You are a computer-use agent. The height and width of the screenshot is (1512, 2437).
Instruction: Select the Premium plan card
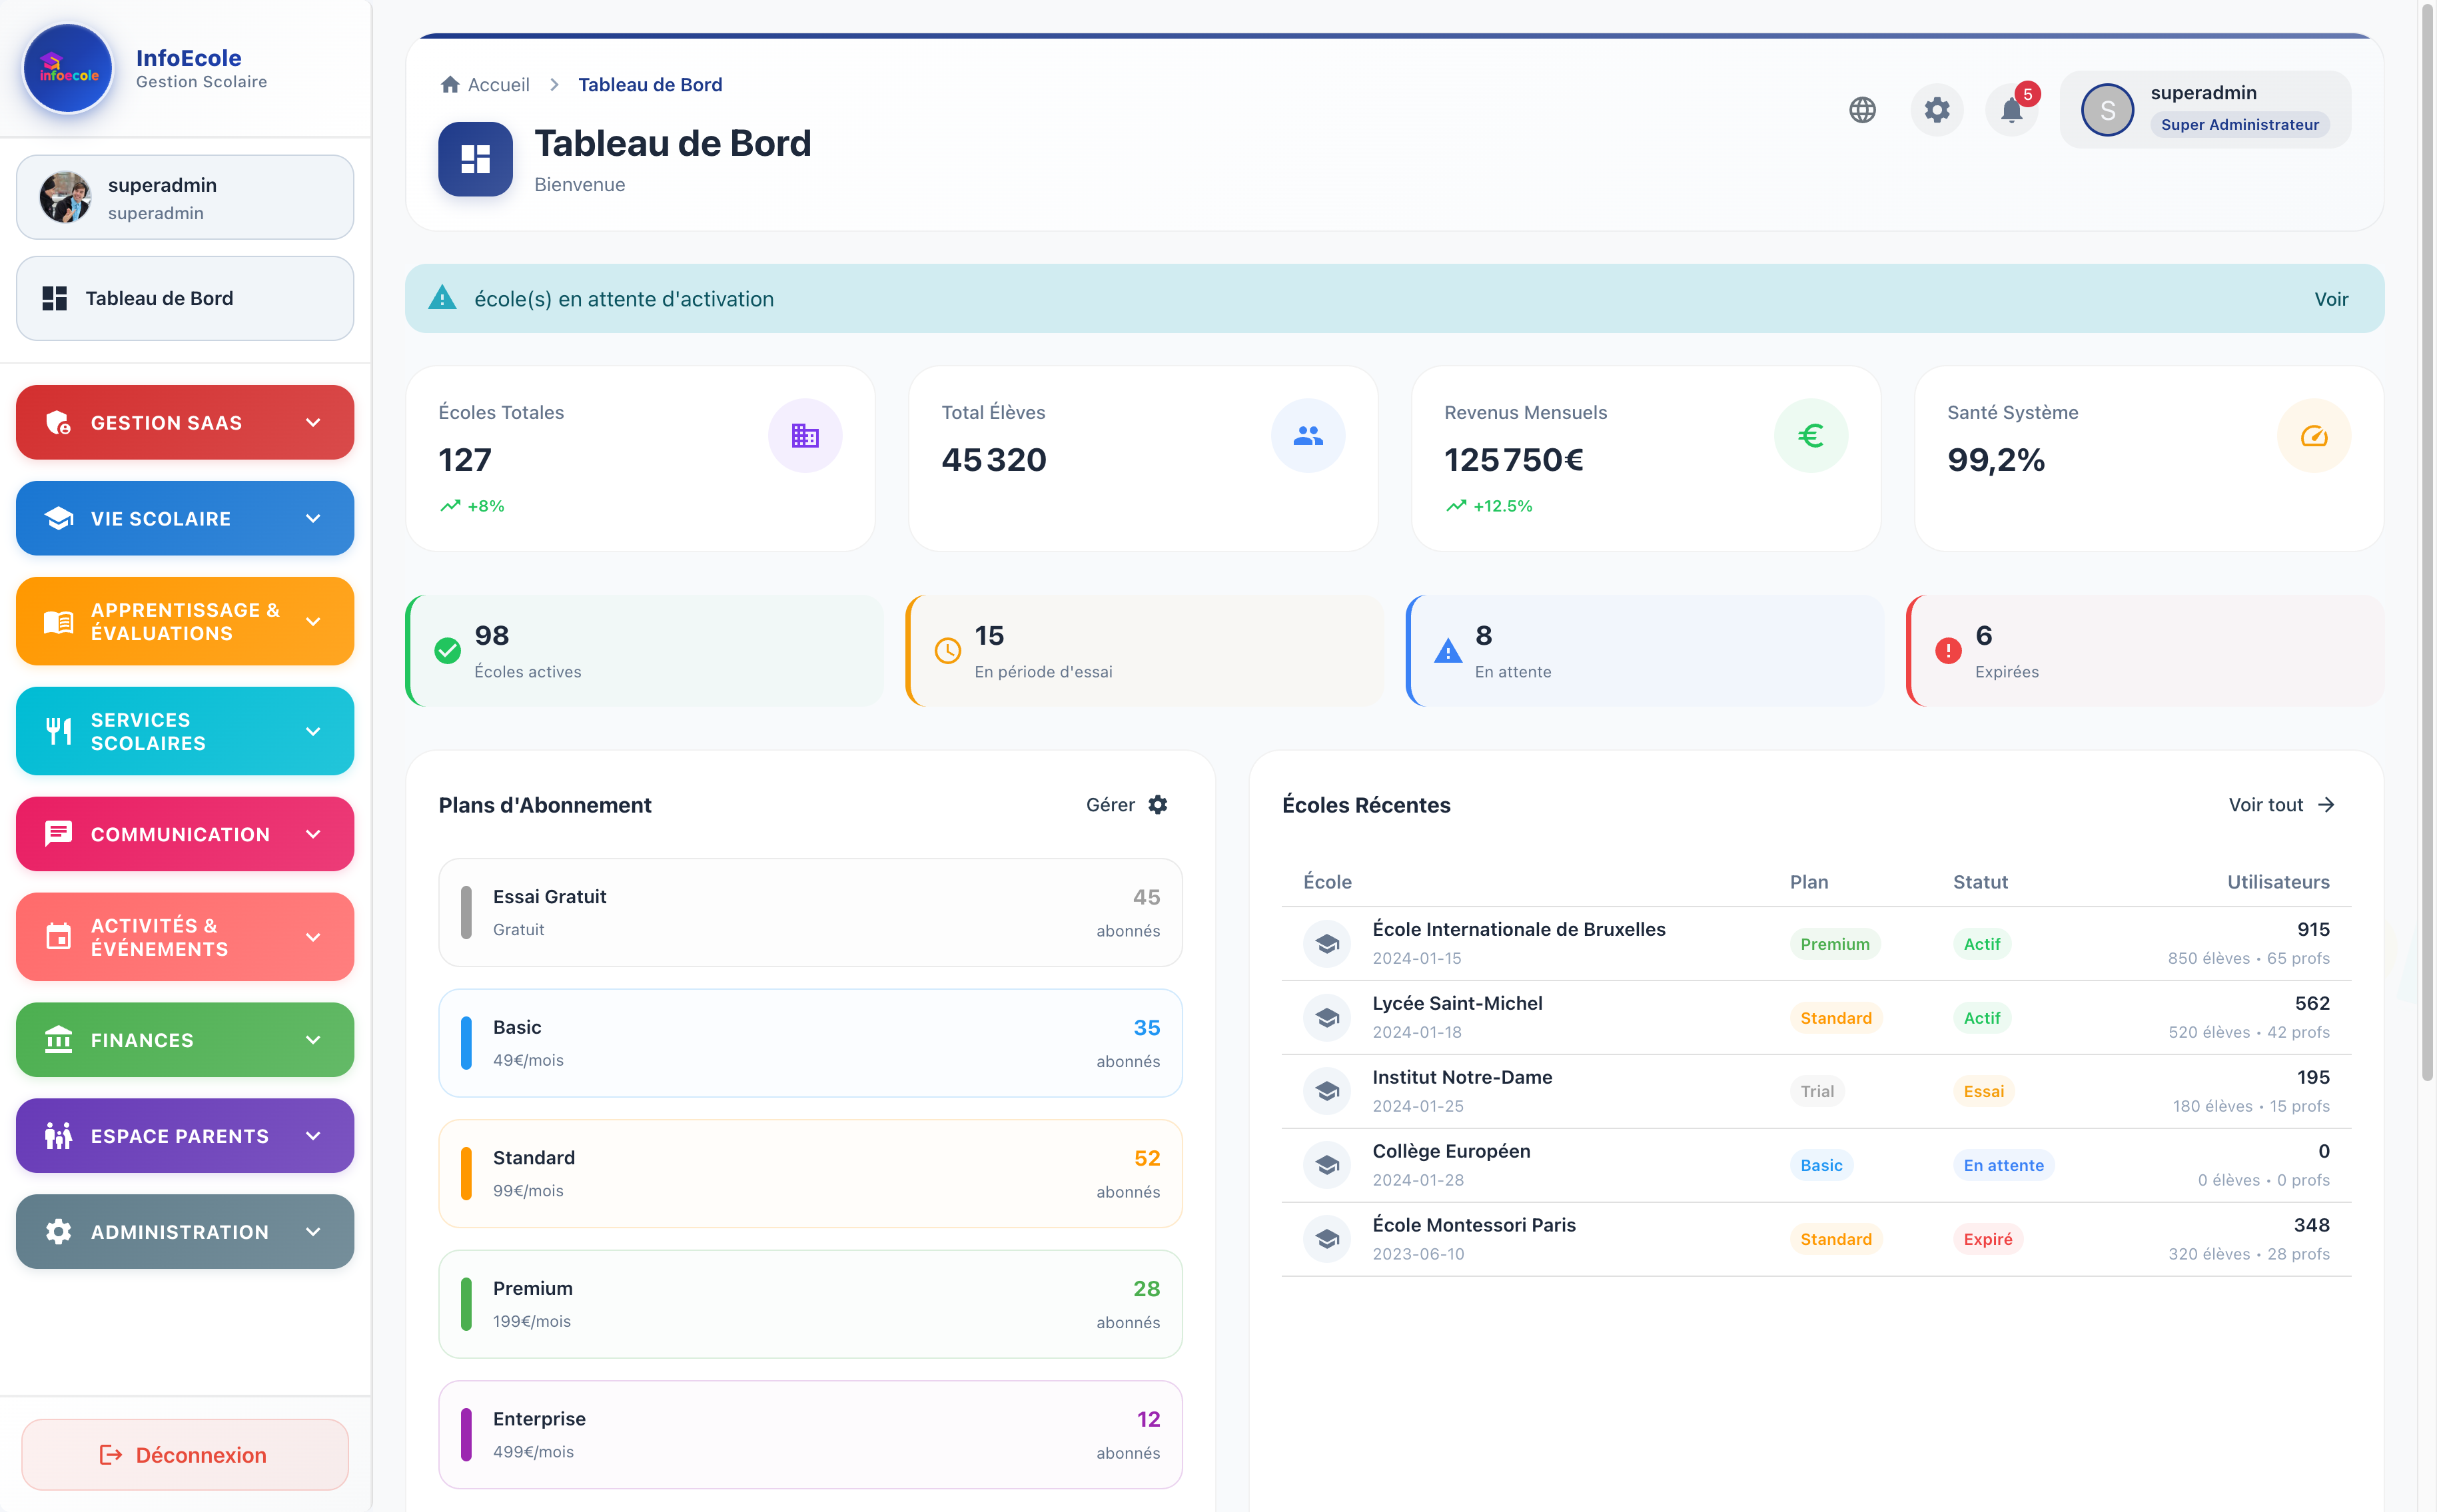(x=810, y=1304)
